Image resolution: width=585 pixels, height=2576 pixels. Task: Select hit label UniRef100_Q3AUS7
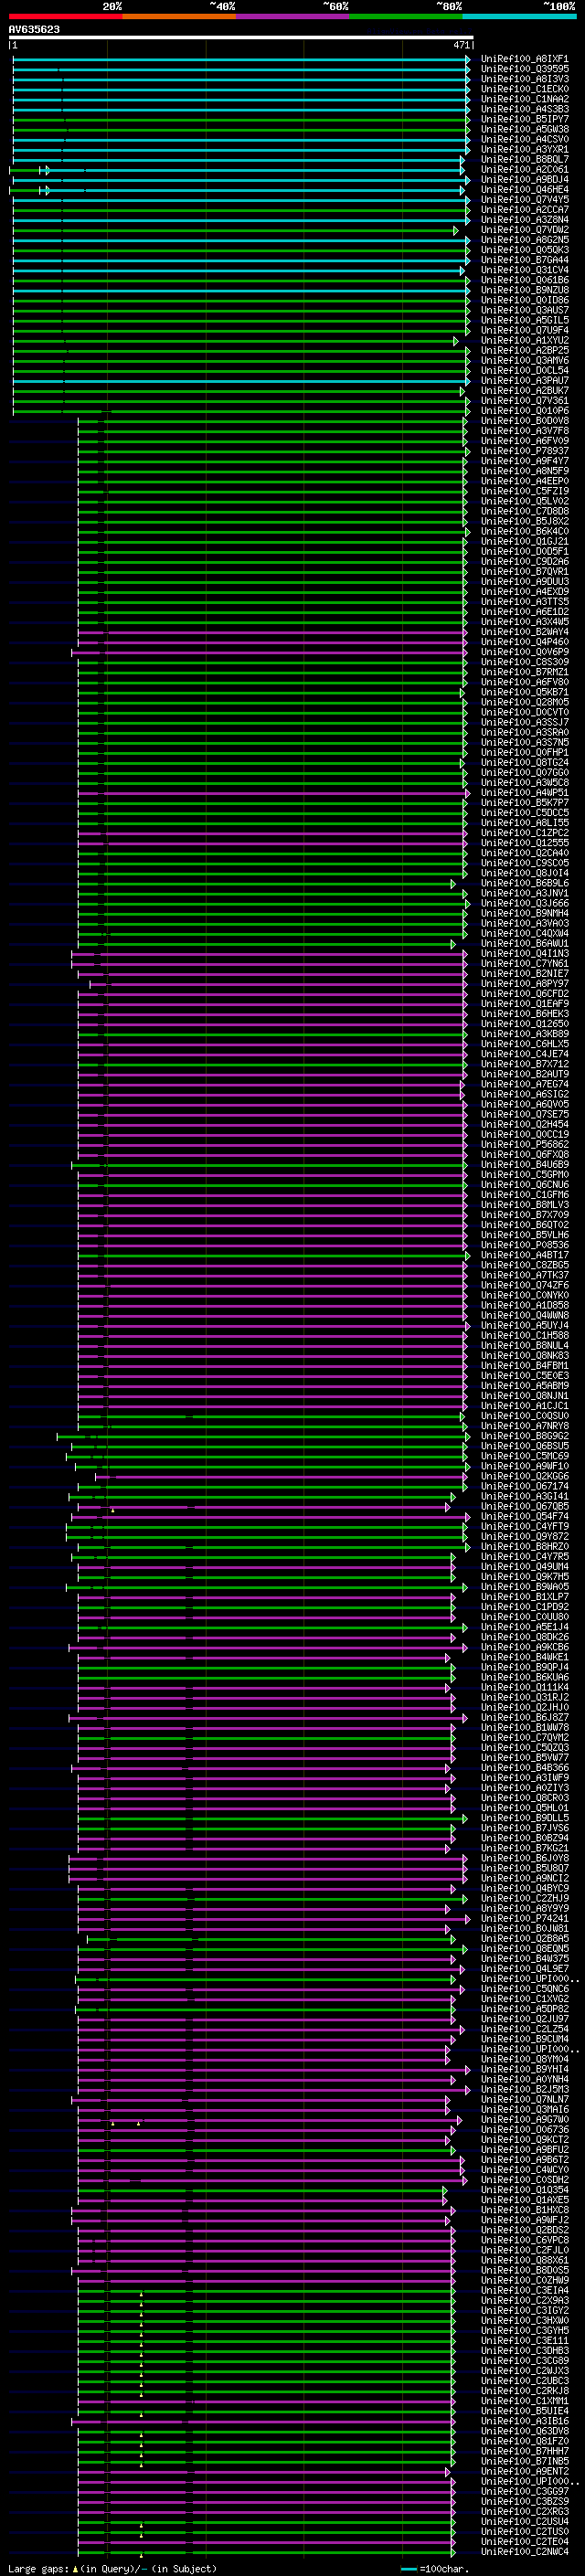point(524,310)
